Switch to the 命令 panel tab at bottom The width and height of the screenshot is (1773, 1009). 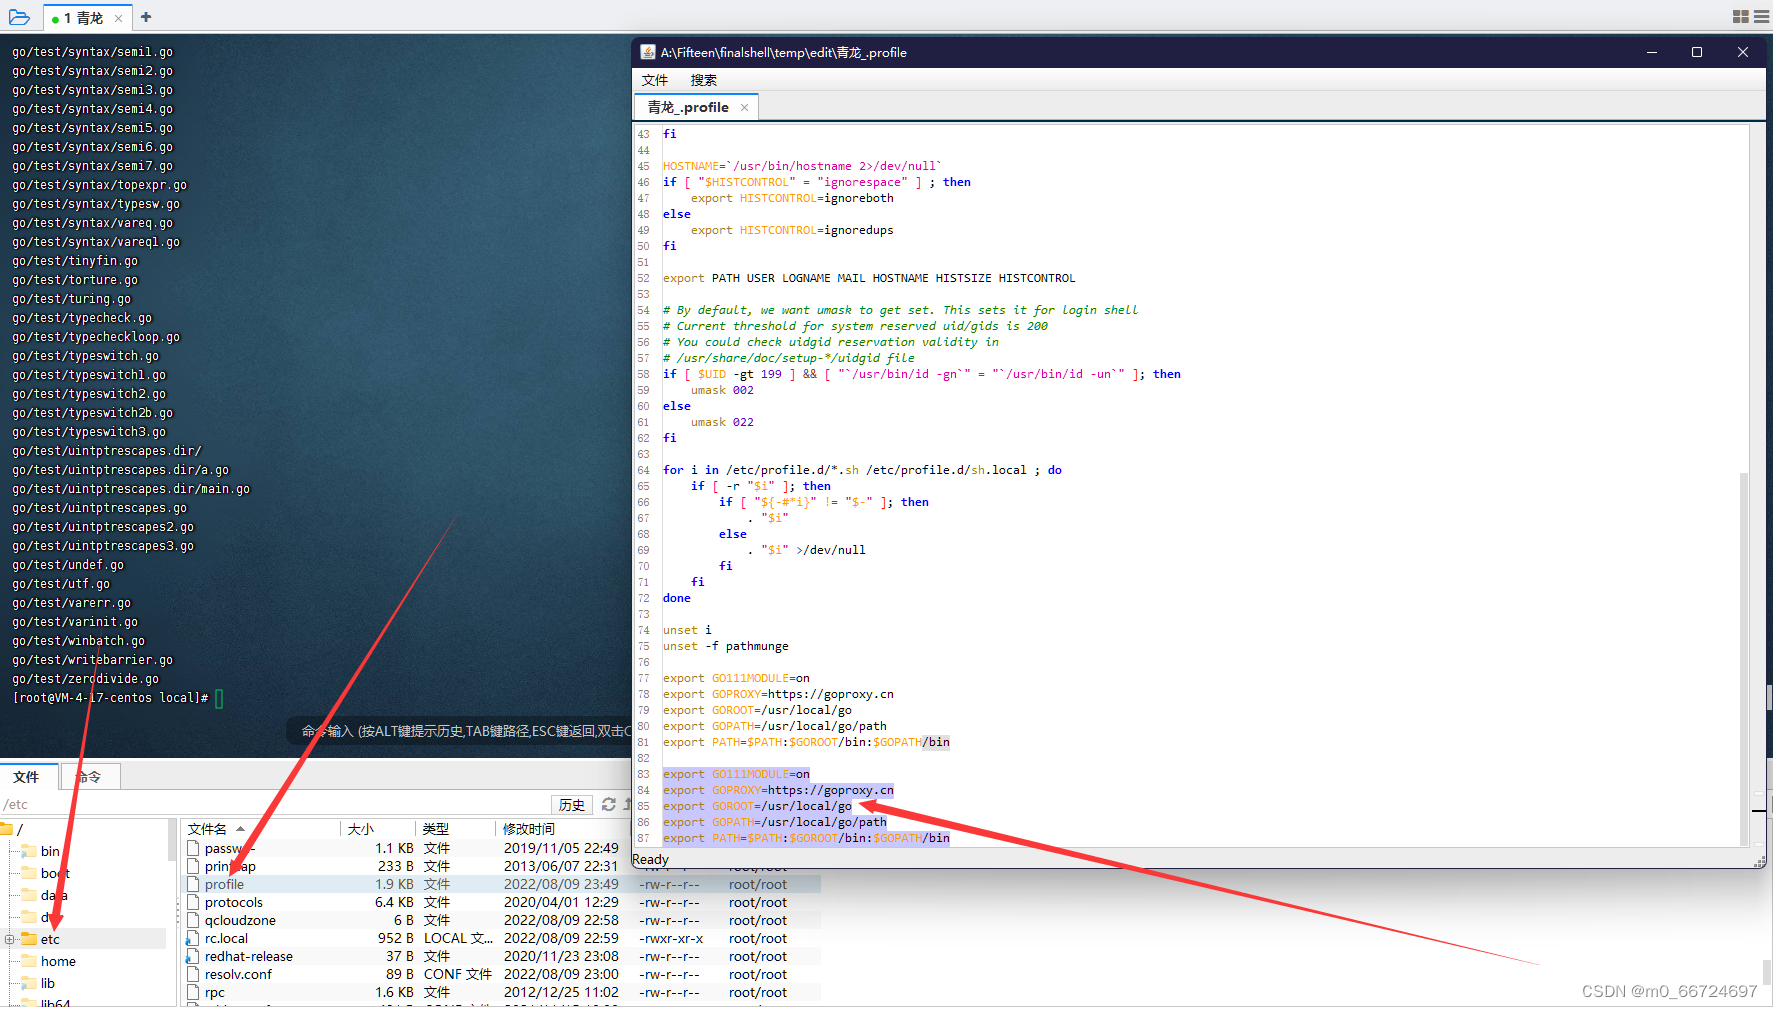pos(91,777)
